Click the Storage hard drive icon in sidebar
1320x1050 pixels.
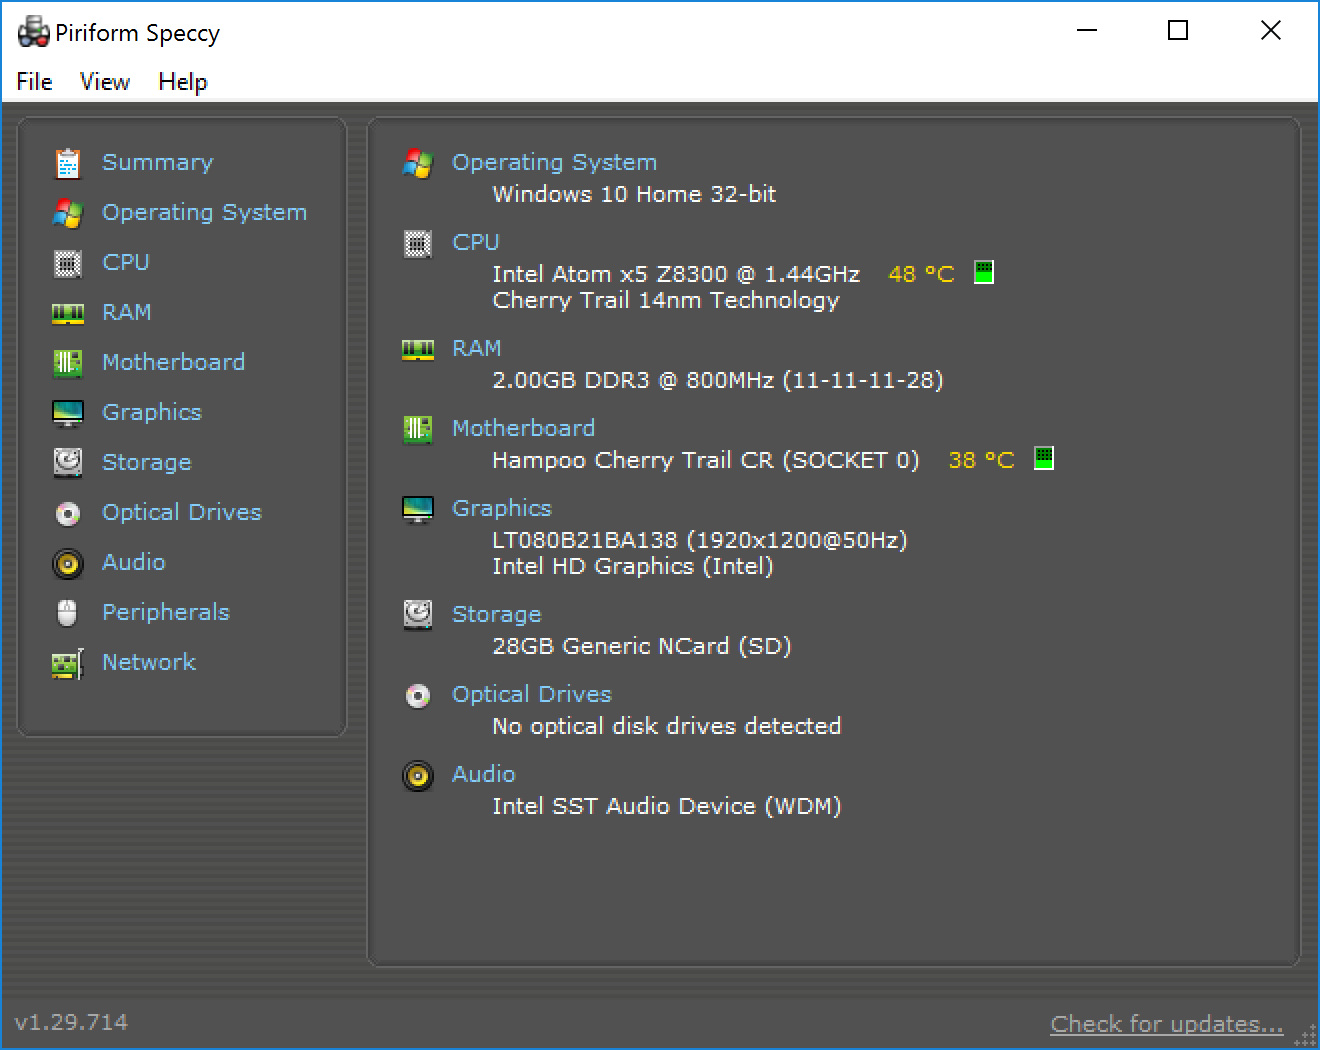(x=67, y=462)
